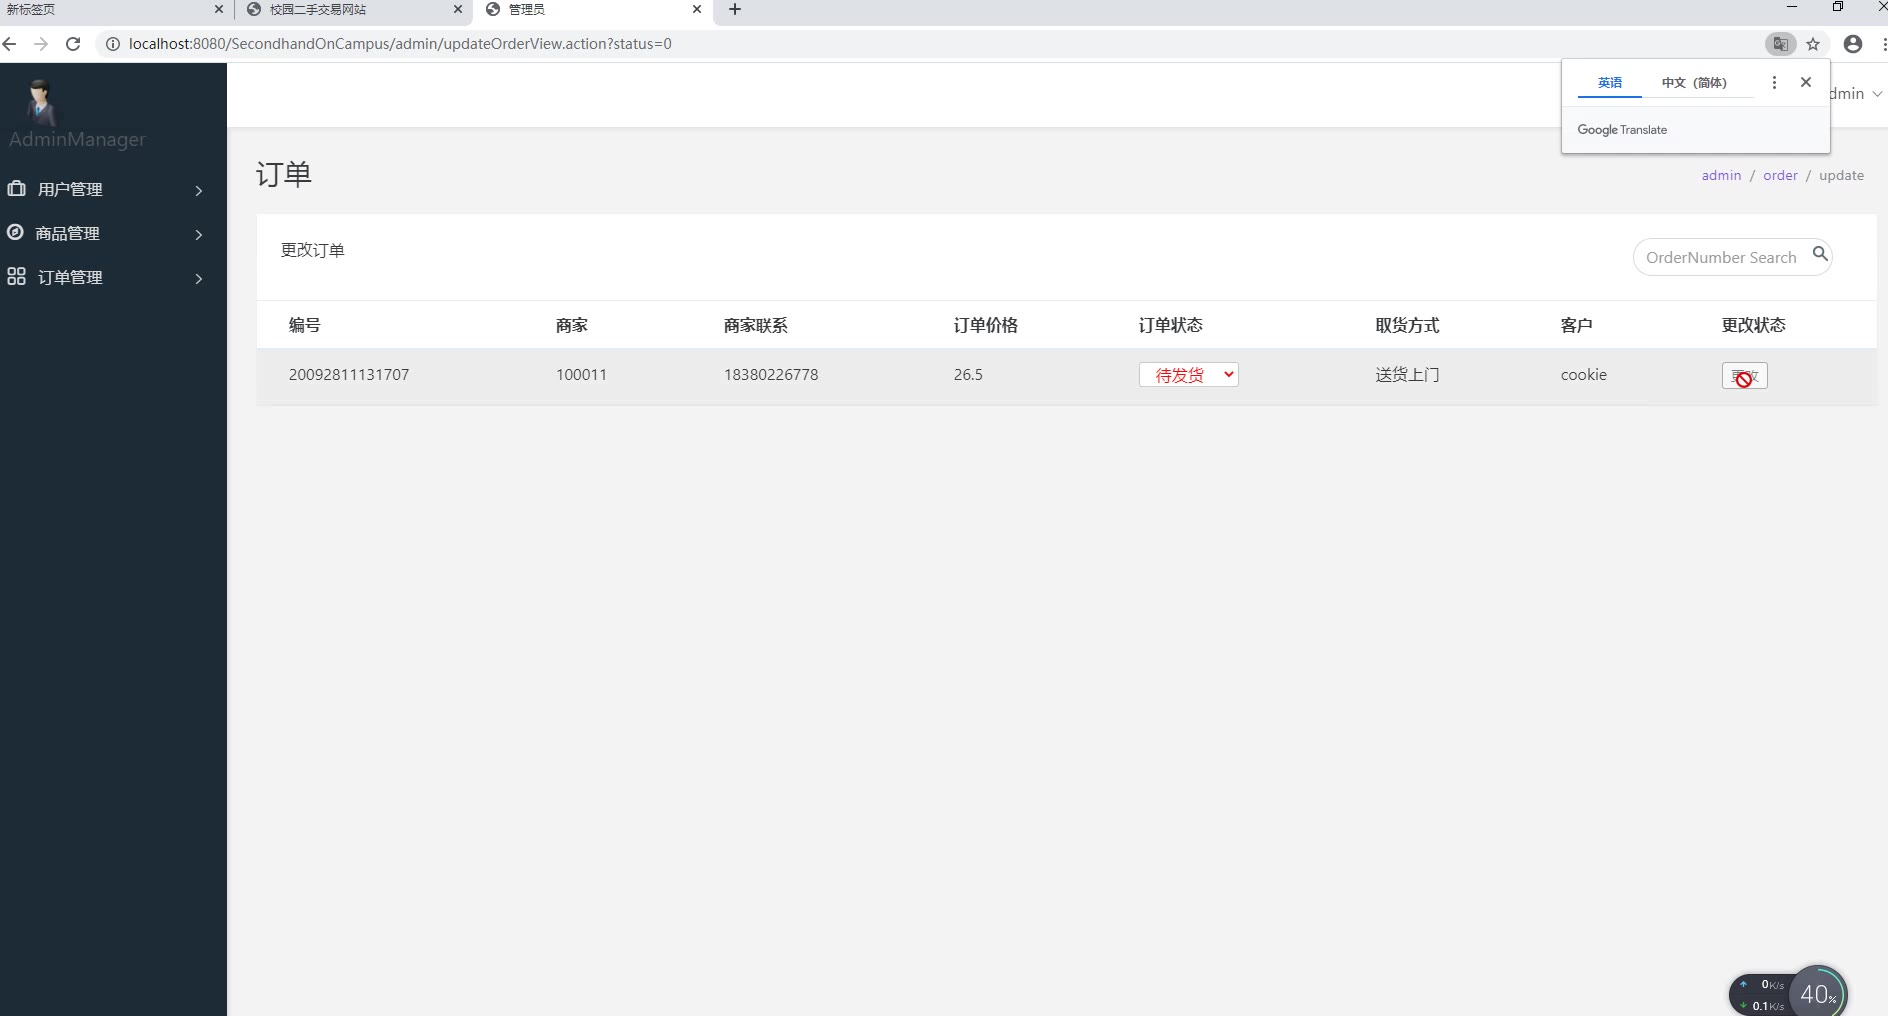Select 英语 in the translate popup

(x=1610, y=83)
